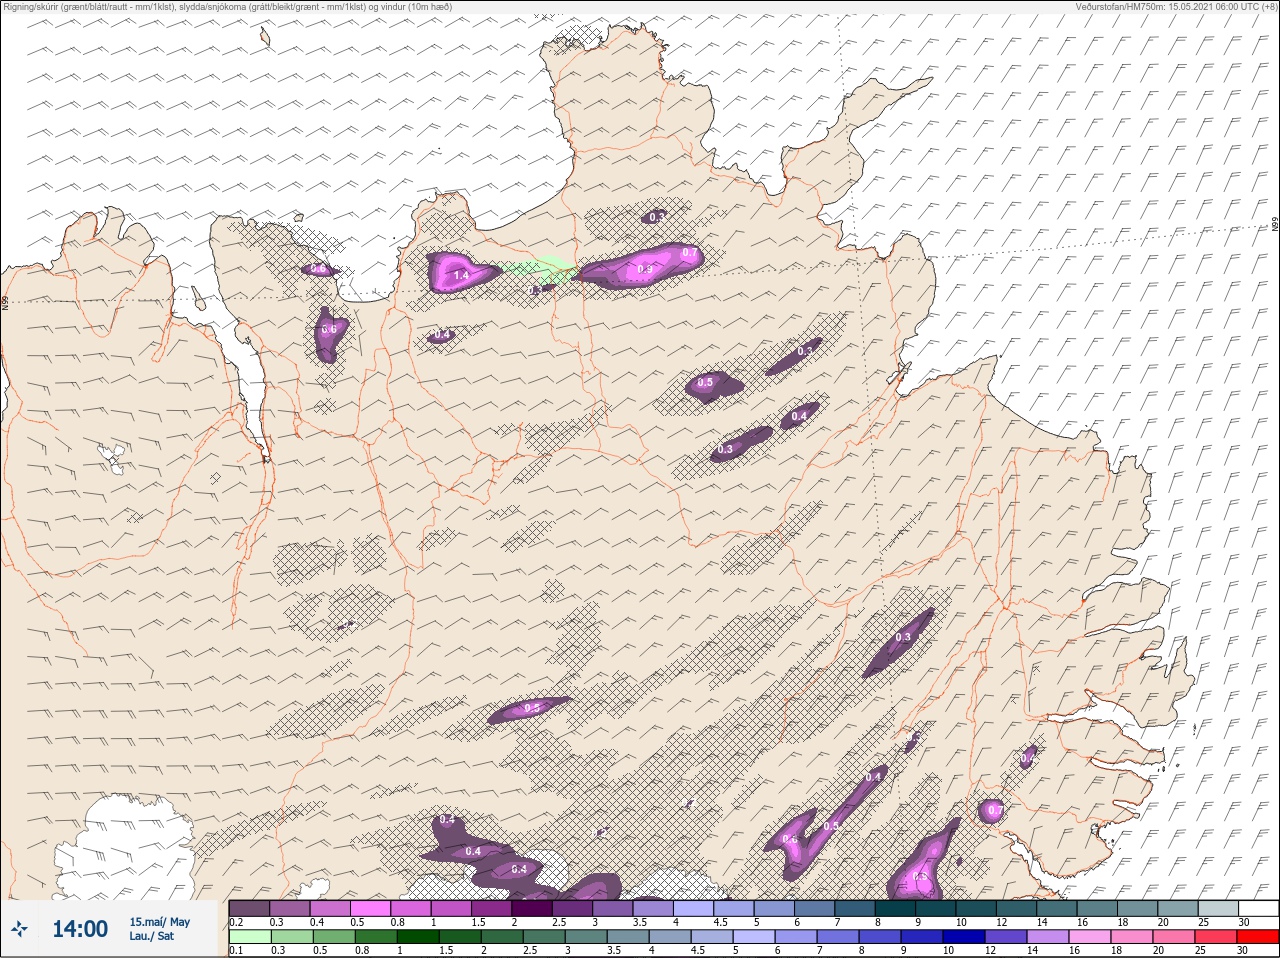Pick the dark purple upper legend swatch after 2
Viewport: 1280px width, 958px height.
coord(533,908)
